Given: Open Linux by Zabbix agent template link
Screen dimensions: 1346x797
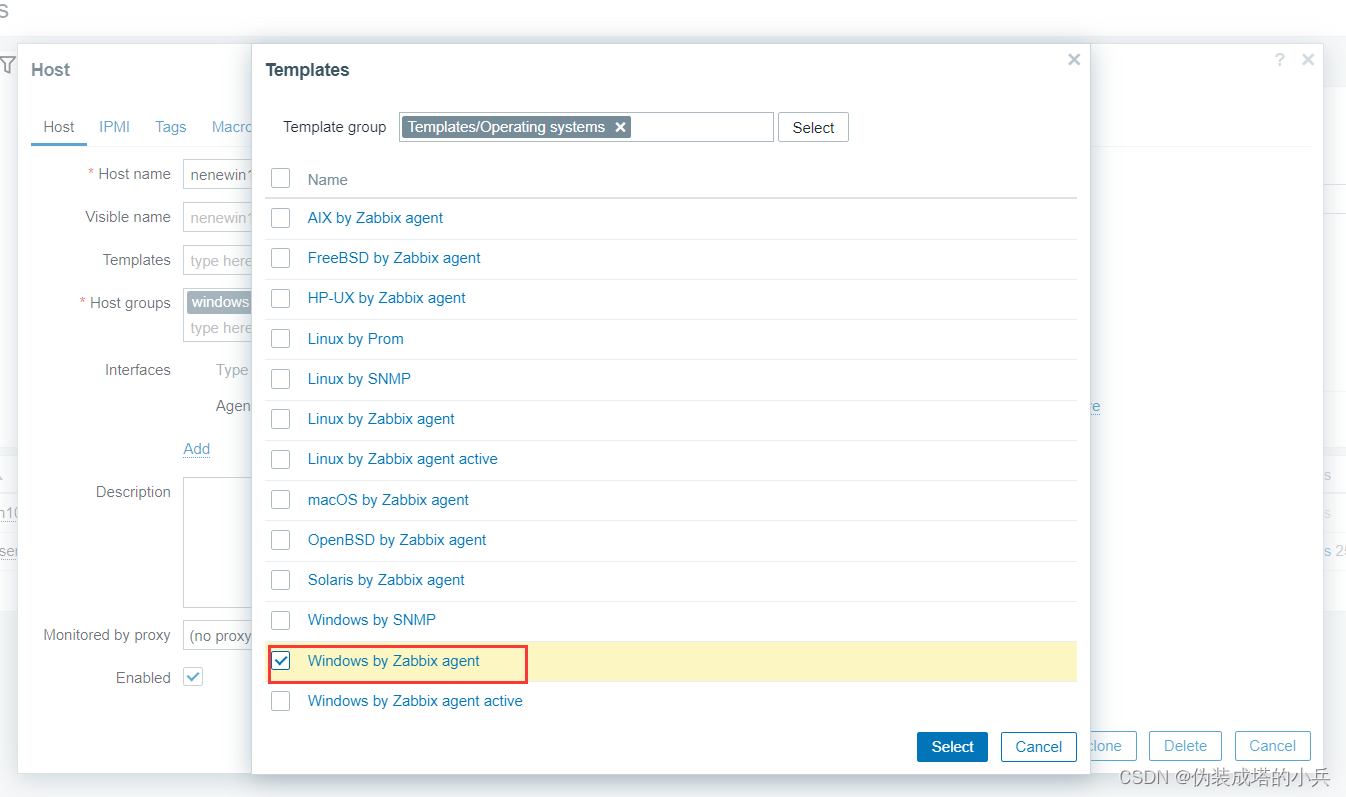Looking at the screenshot, I should [x=381, y=419].
